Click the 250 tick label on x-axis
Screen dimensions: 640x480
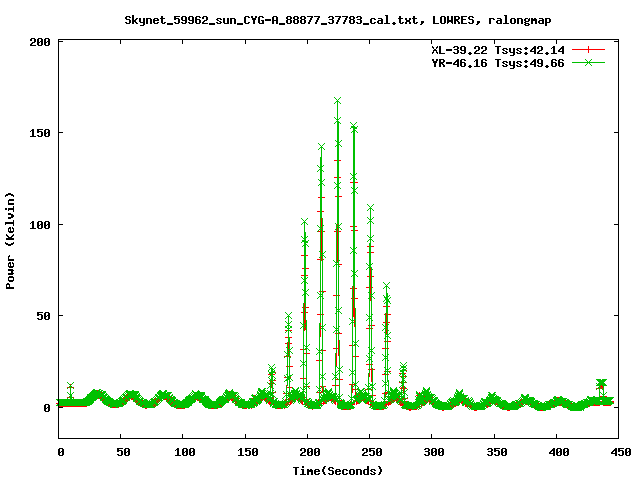(371, 452)
